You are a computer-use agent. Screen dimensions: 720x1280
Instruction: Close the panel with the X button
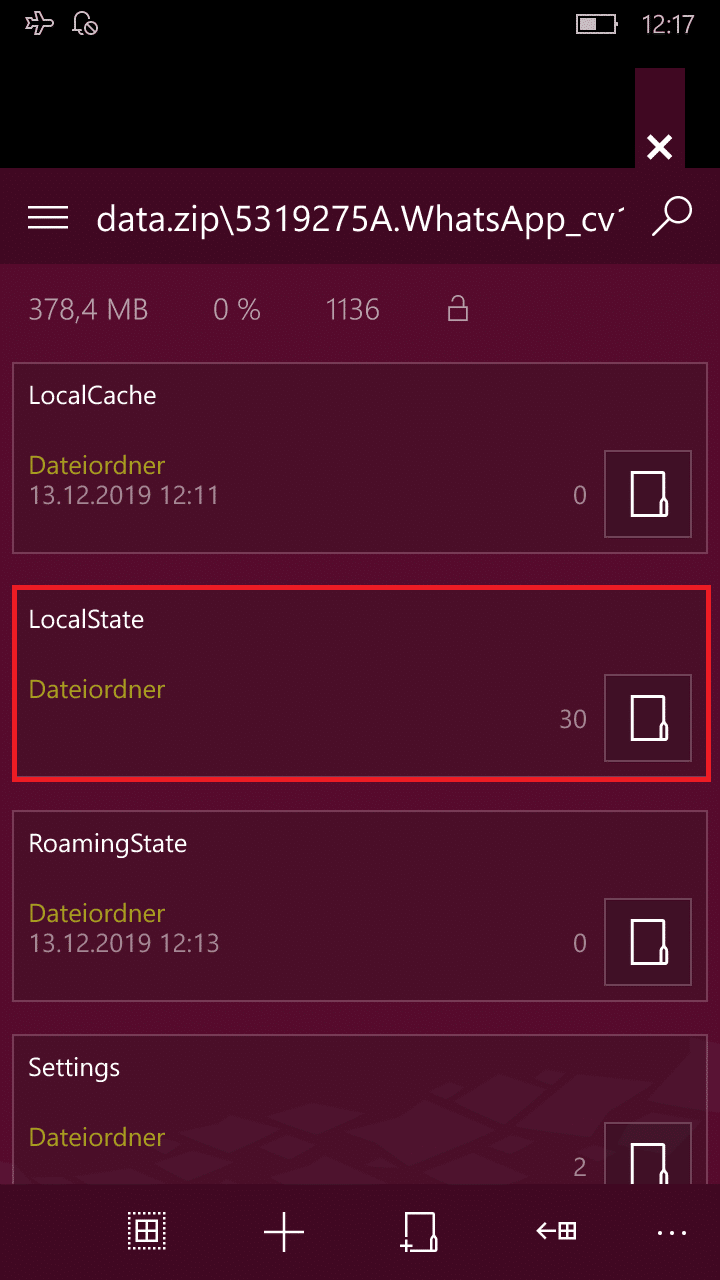click(659, 148)
